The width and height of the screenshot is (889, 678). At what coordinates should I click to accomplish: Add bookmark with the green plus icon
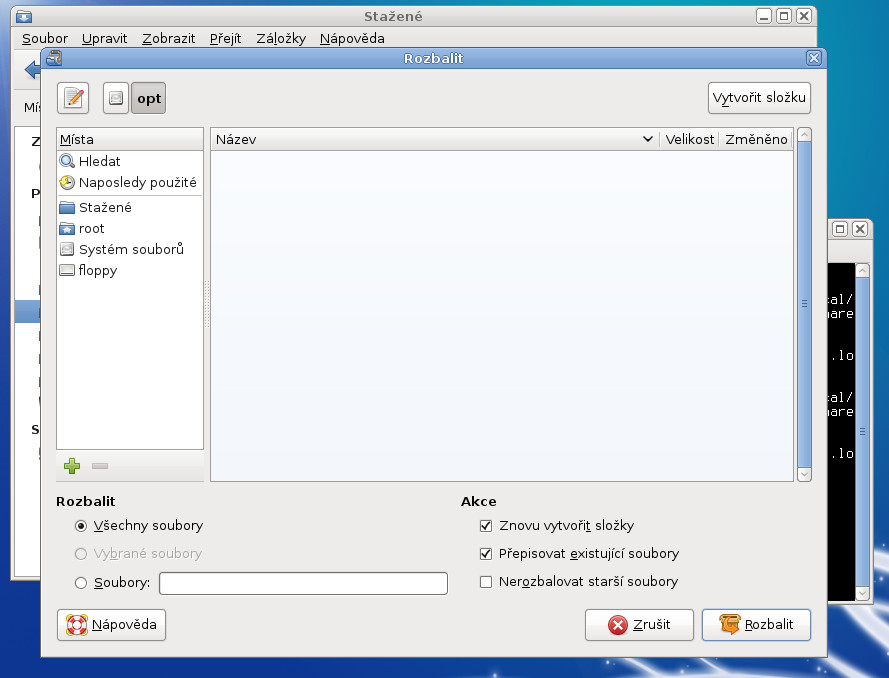(72, 466)
